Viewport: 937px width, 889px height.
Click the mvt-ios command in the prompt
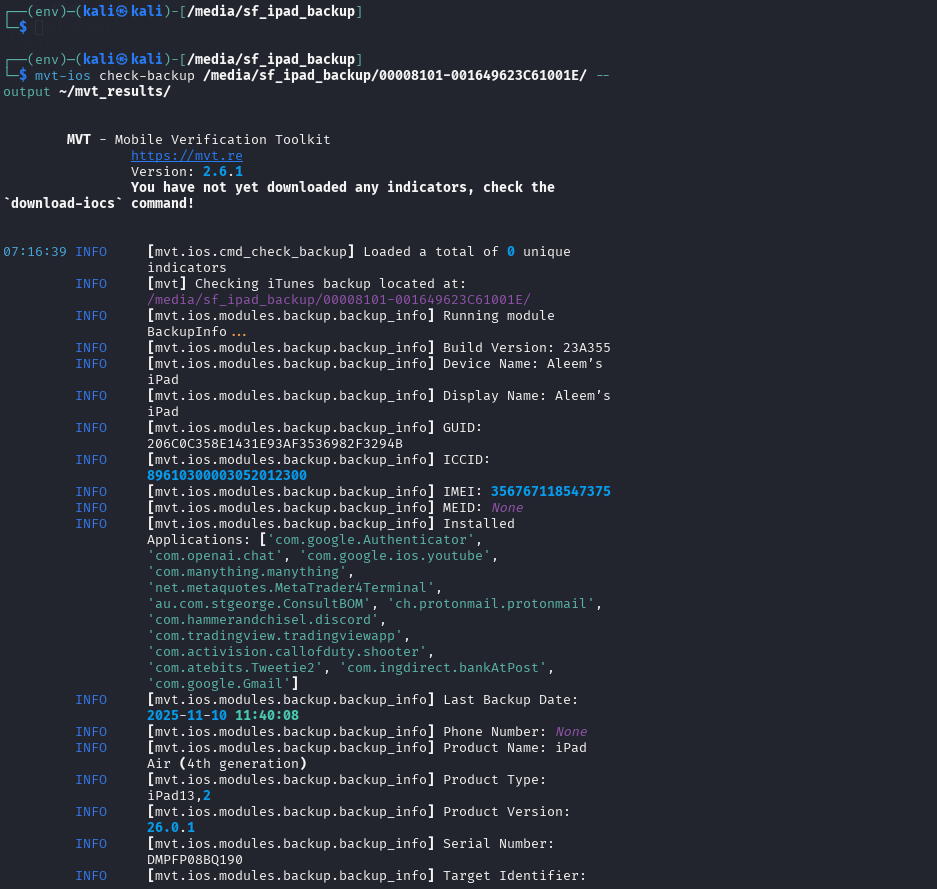[62, 75]
